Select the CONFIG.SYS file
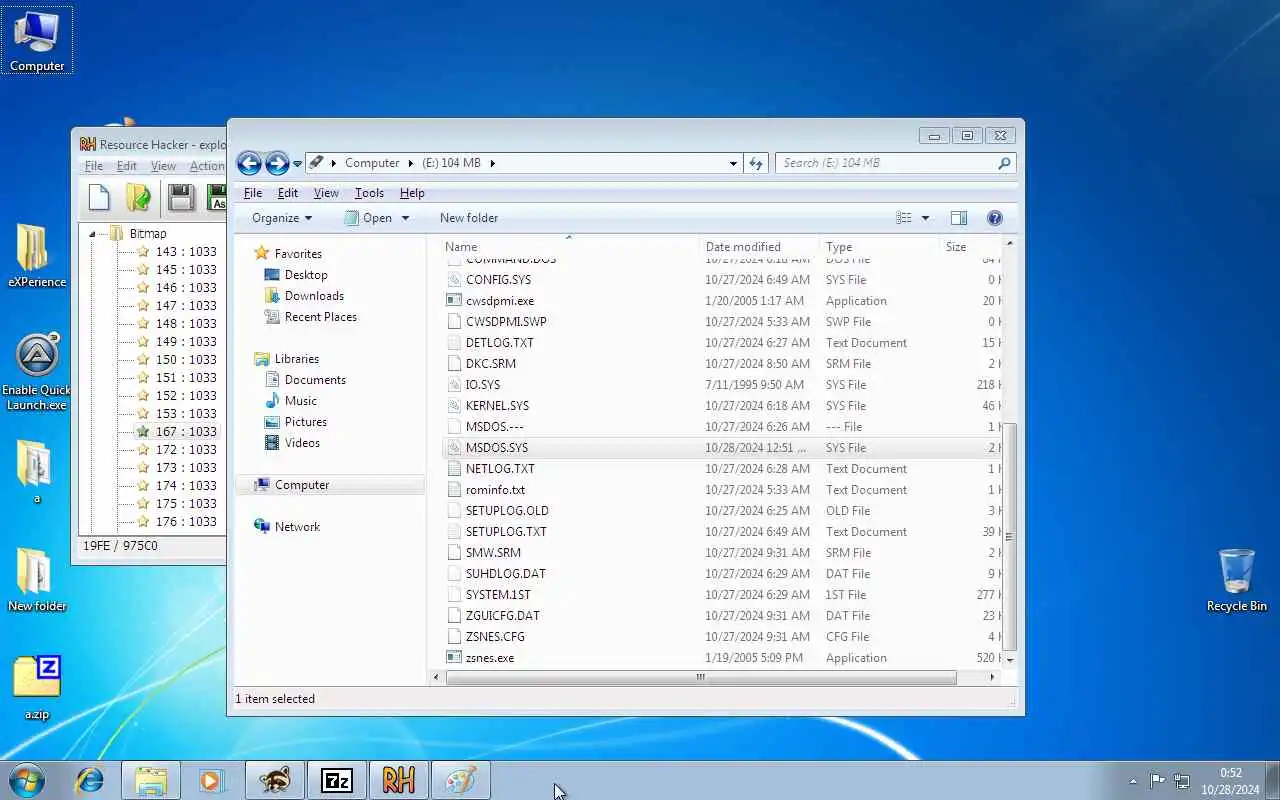 (x=498, y=280)
